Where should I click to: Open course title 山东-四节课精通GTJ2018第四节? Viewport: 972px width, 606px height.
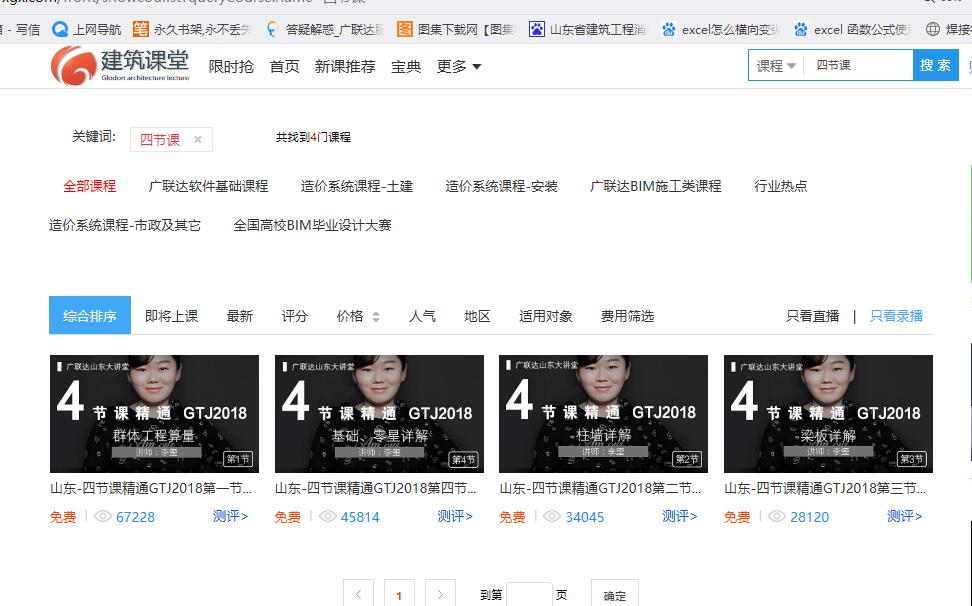point(376,488)
